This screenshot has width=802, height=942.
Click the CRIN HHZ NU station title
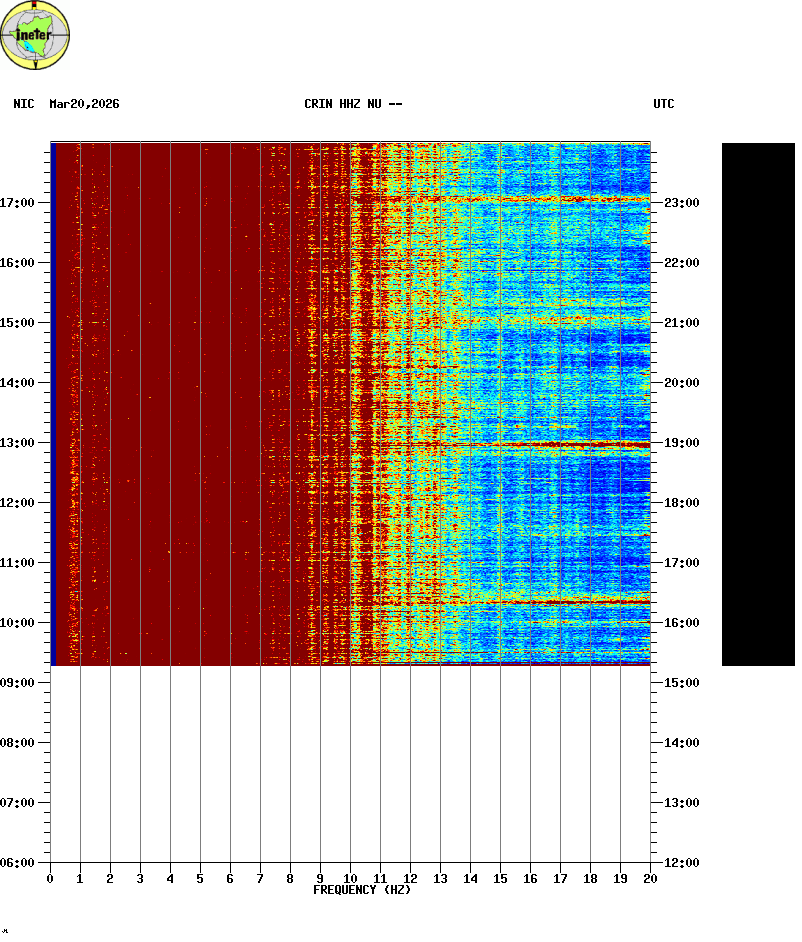click(x=353, y=104)
